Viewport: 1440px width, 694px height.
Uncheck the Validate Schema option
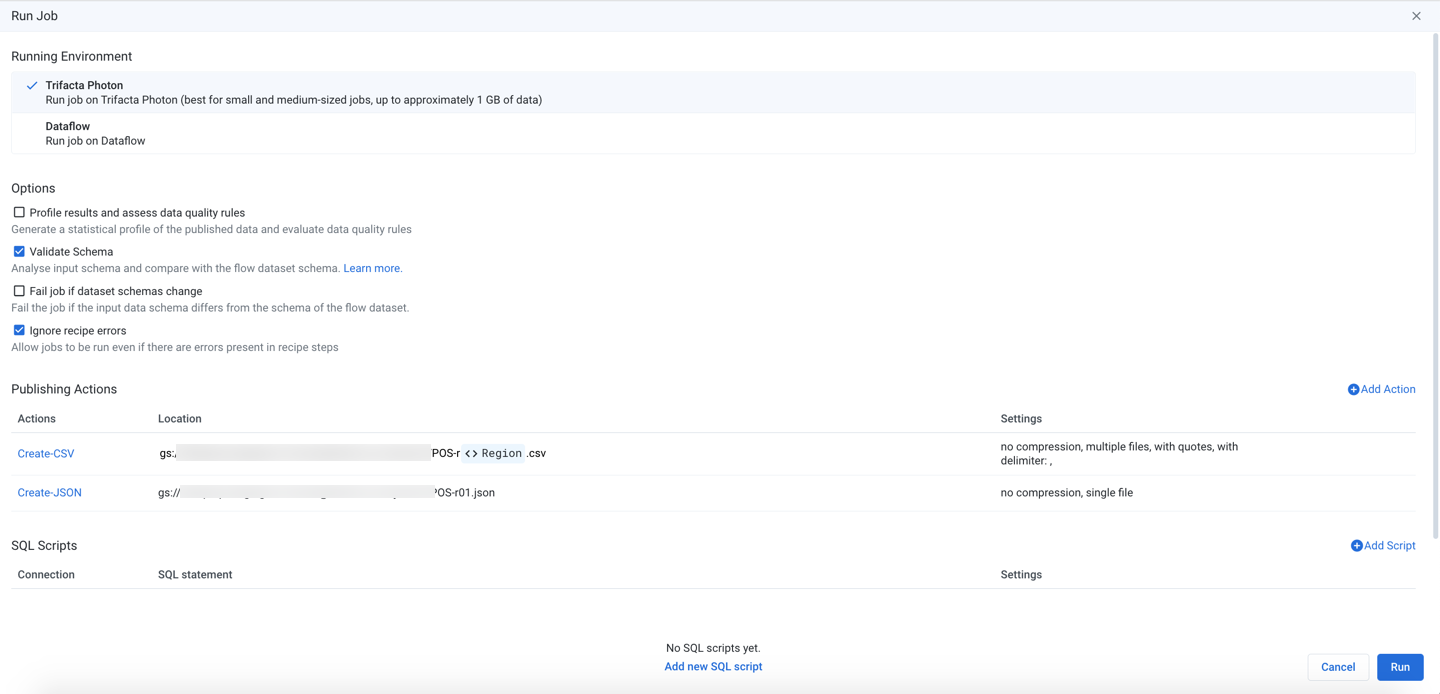pos(19,252)
